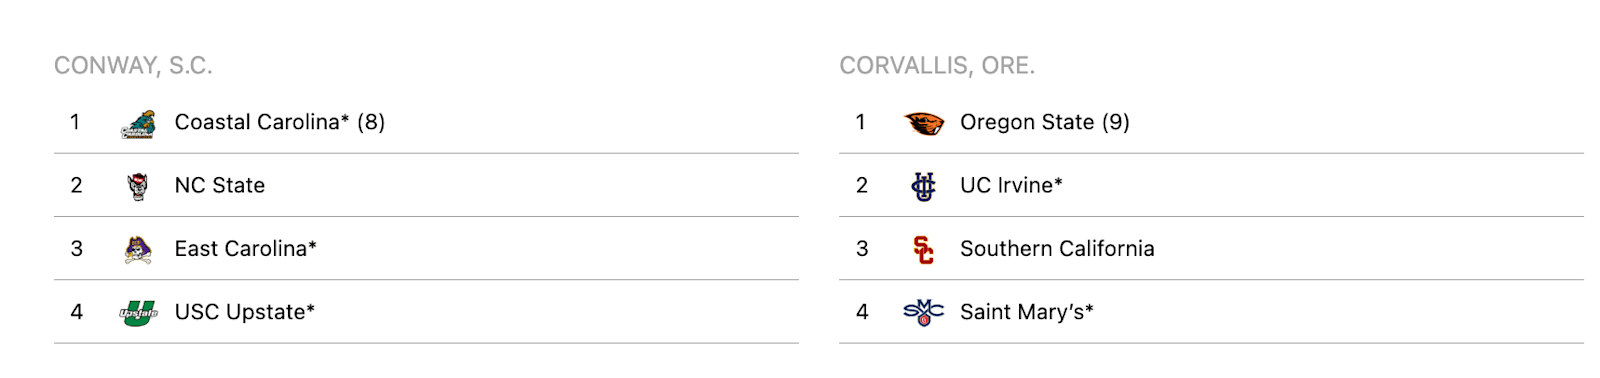Open the Oregon State (9) team link
This screenshot has height=378, width=1600.
(x=1045, y=122)
